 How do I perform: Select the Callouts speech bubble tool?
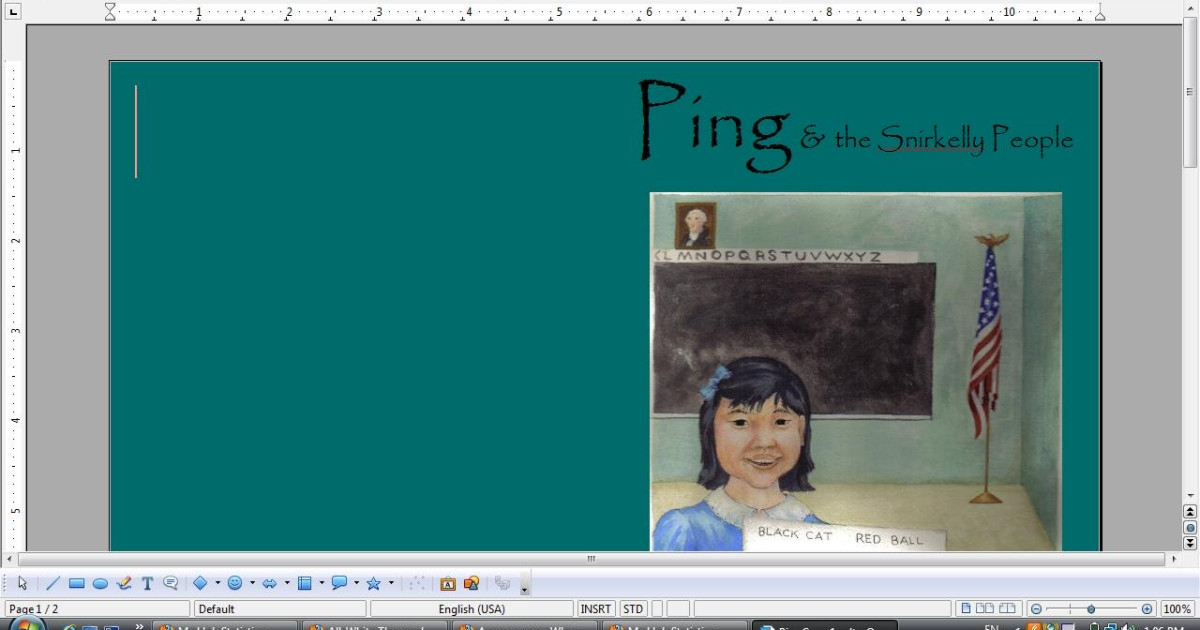[170, 584]
